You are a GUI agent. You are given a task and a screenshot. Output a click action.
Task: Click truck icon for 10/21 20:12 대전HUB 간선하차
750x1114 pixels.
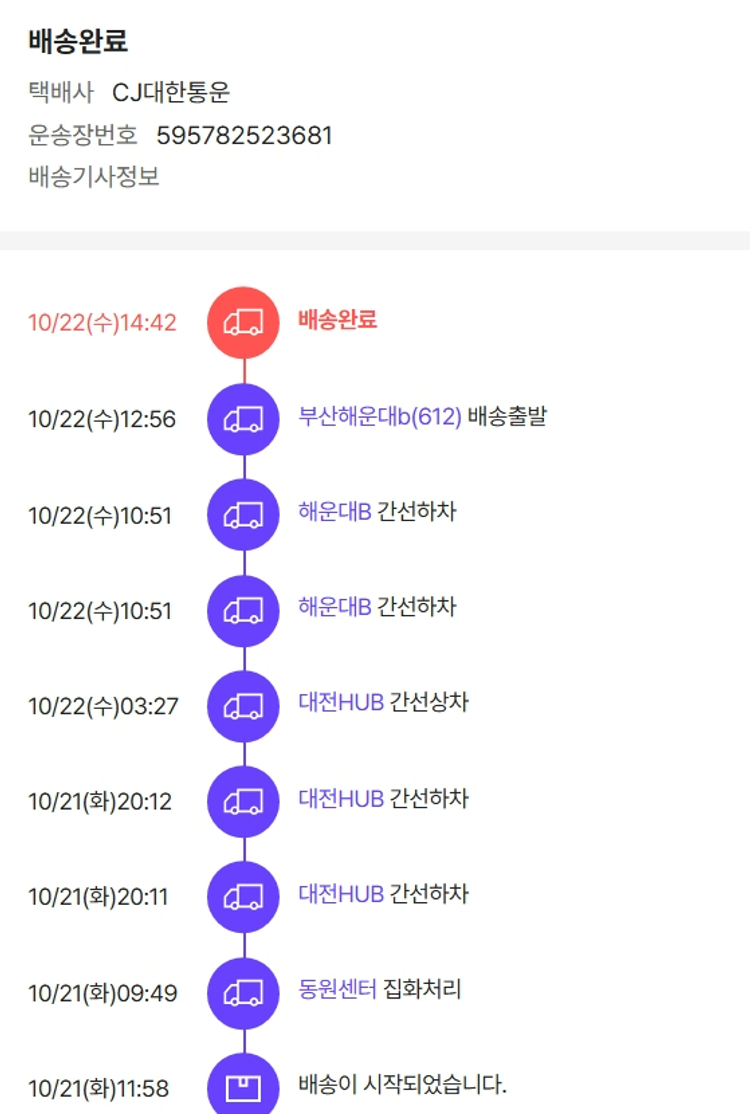pos(243,802)
